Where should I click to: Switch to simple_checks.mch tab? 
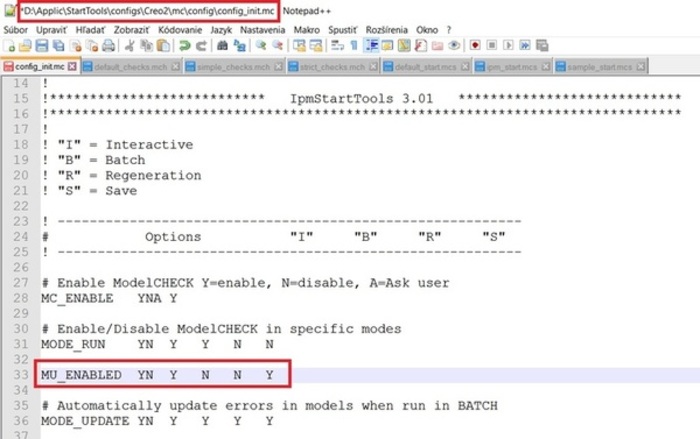click(229, 66)
